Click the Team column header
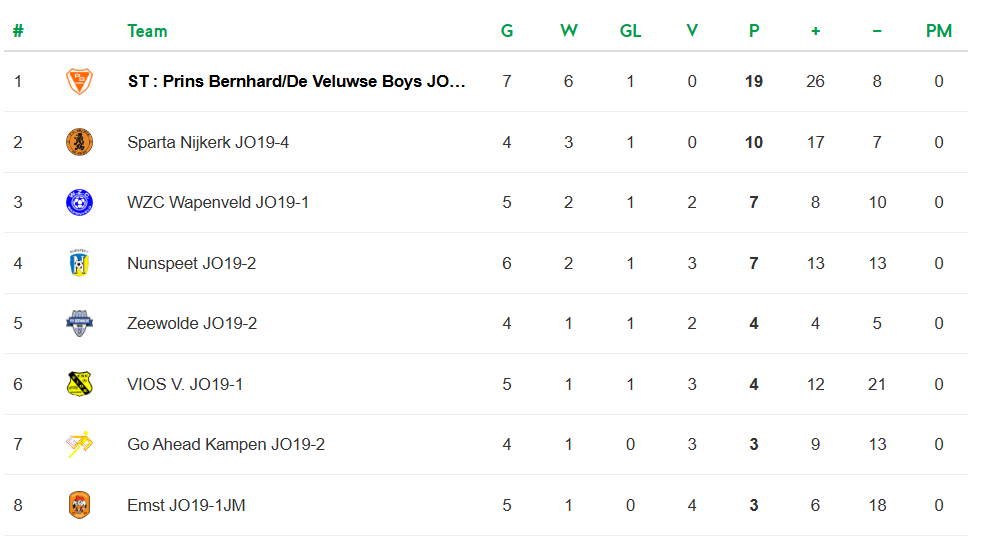This screenshot has width=1001, height=553. coord(147,31)
